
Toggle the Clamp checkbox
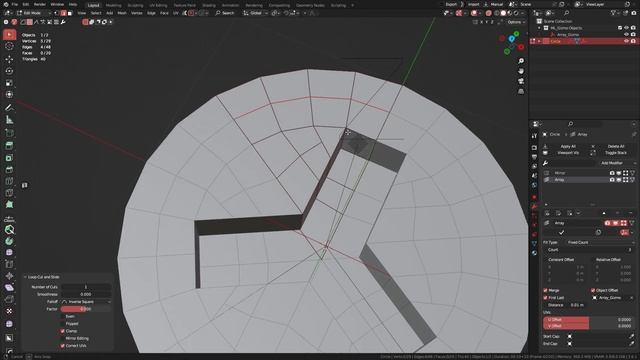(x=62, y=331)
